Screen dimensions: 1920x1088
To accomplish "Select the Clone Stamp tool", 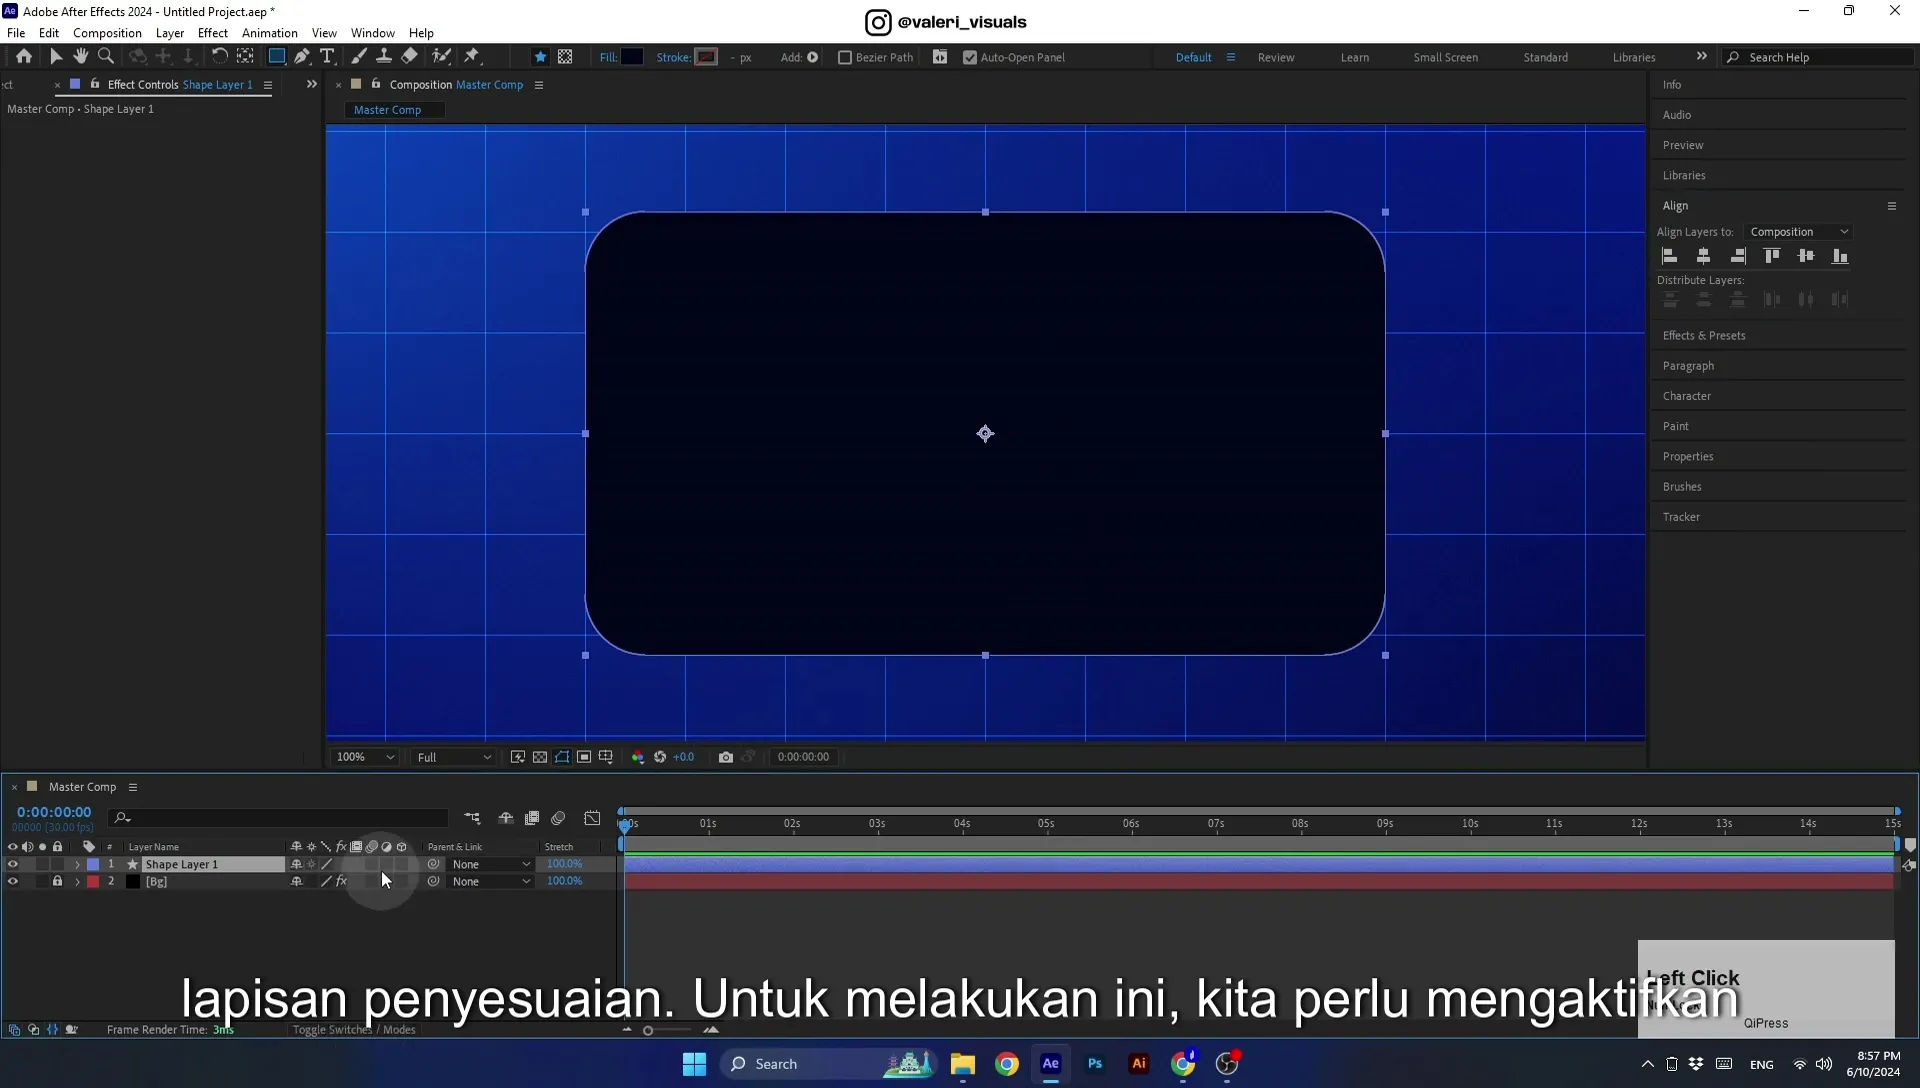I will (384, 57).
